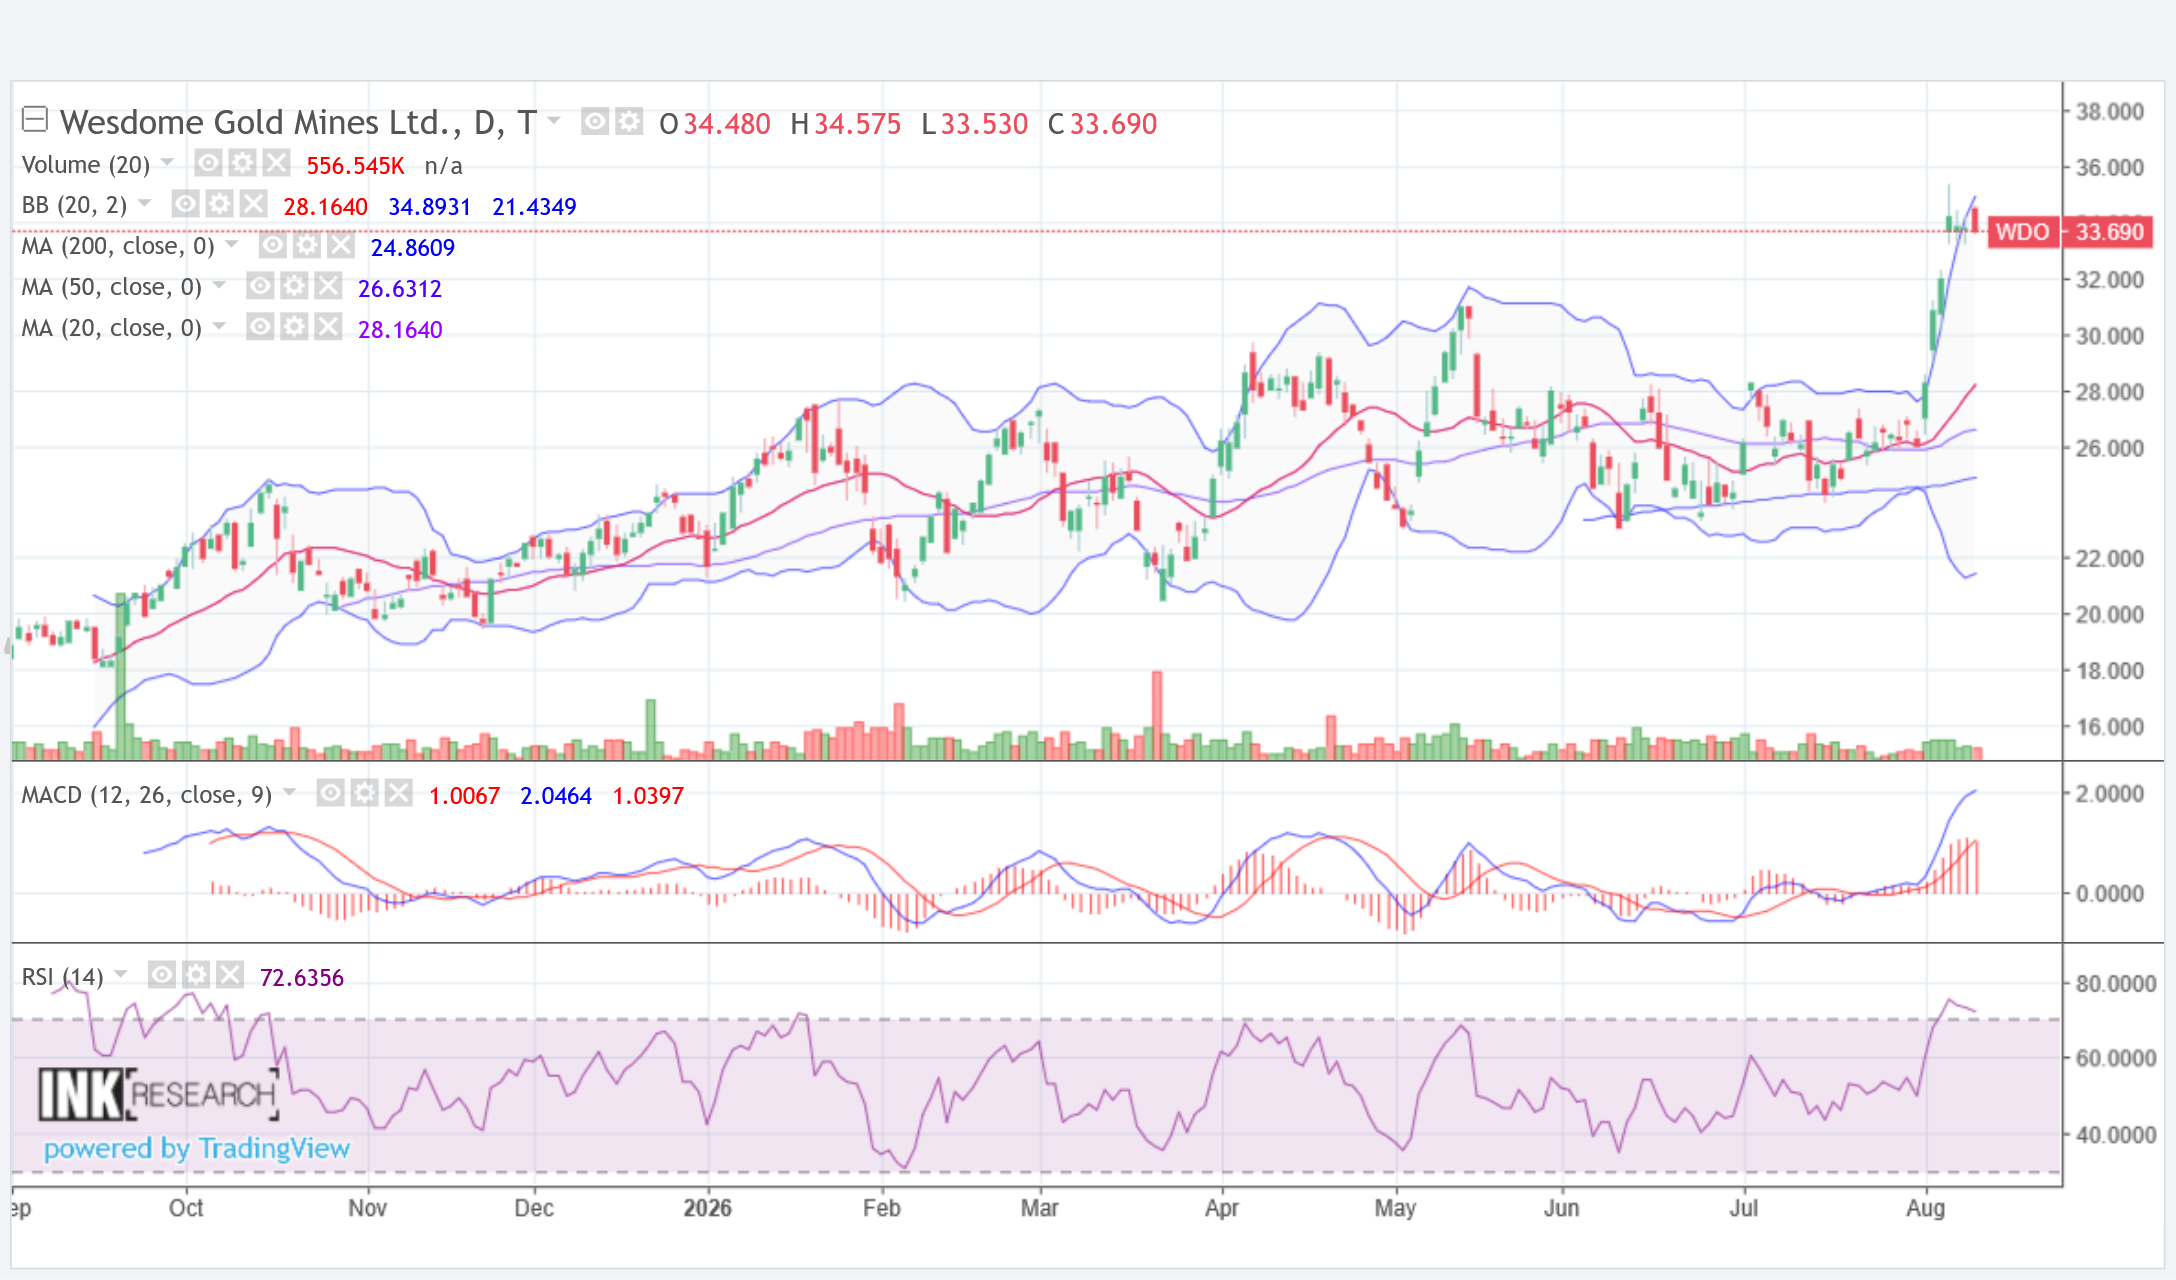Remove the MACD indicator
2176x1280 pixels.
398,794
